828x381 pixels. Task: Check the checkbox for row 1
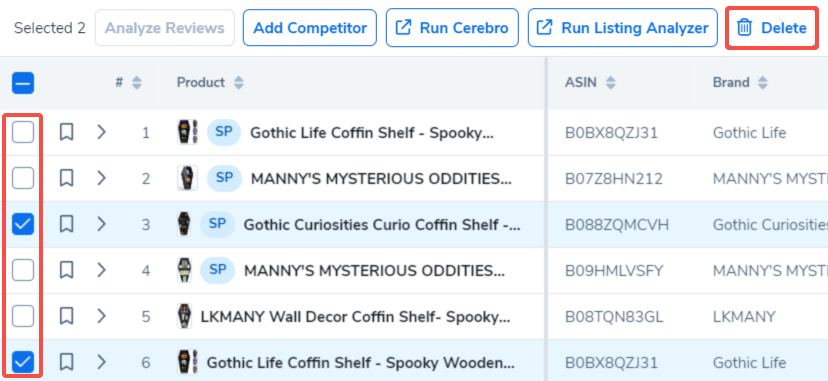(23, 132)
